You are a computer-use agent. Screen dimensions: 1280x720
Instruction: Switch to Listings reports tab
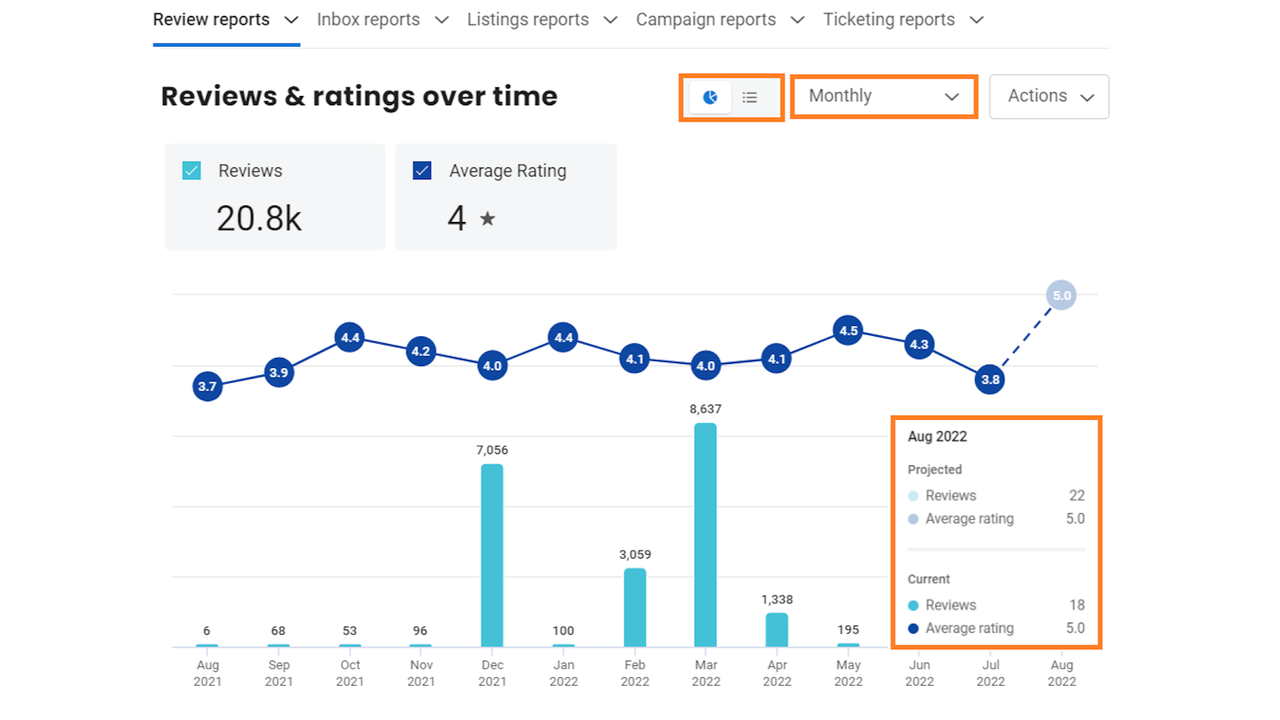pyautogui.click(x=527, y=20)
